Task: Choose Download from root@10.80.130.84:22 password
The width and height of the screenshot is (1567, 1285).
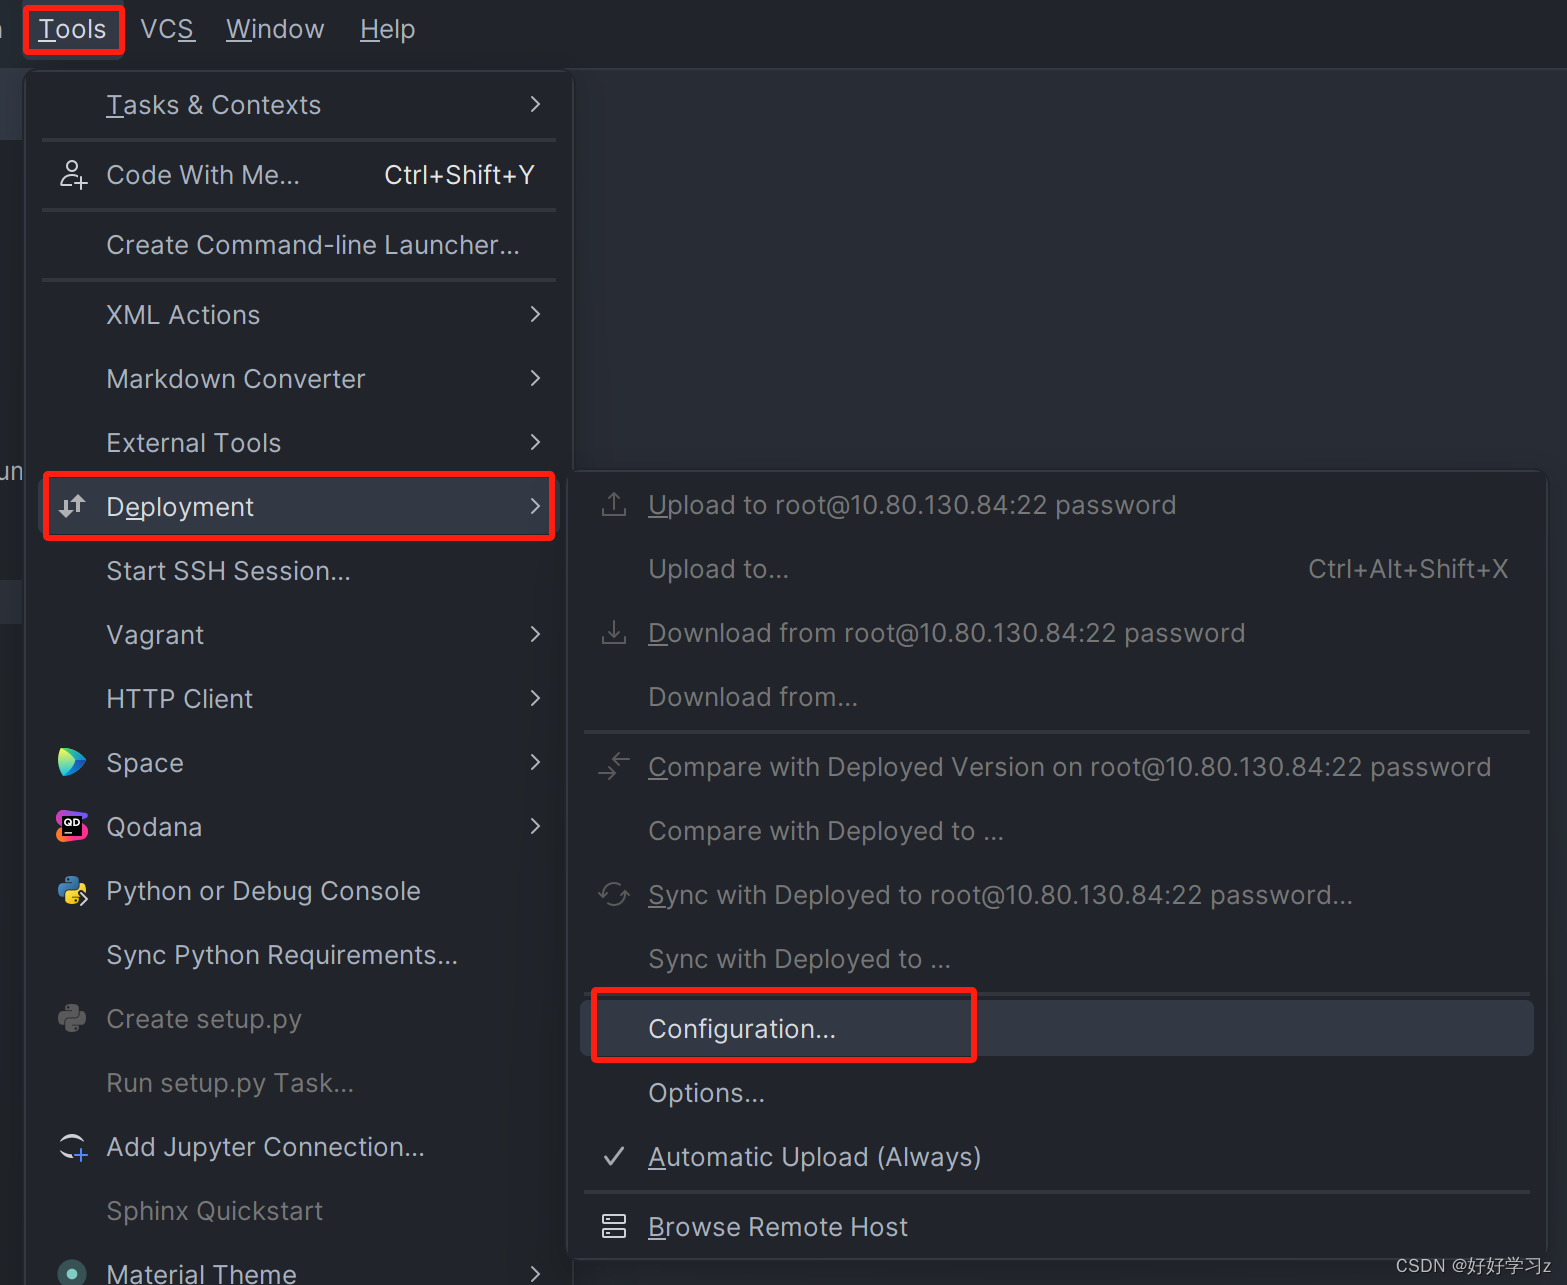Action: [1057, 632]
